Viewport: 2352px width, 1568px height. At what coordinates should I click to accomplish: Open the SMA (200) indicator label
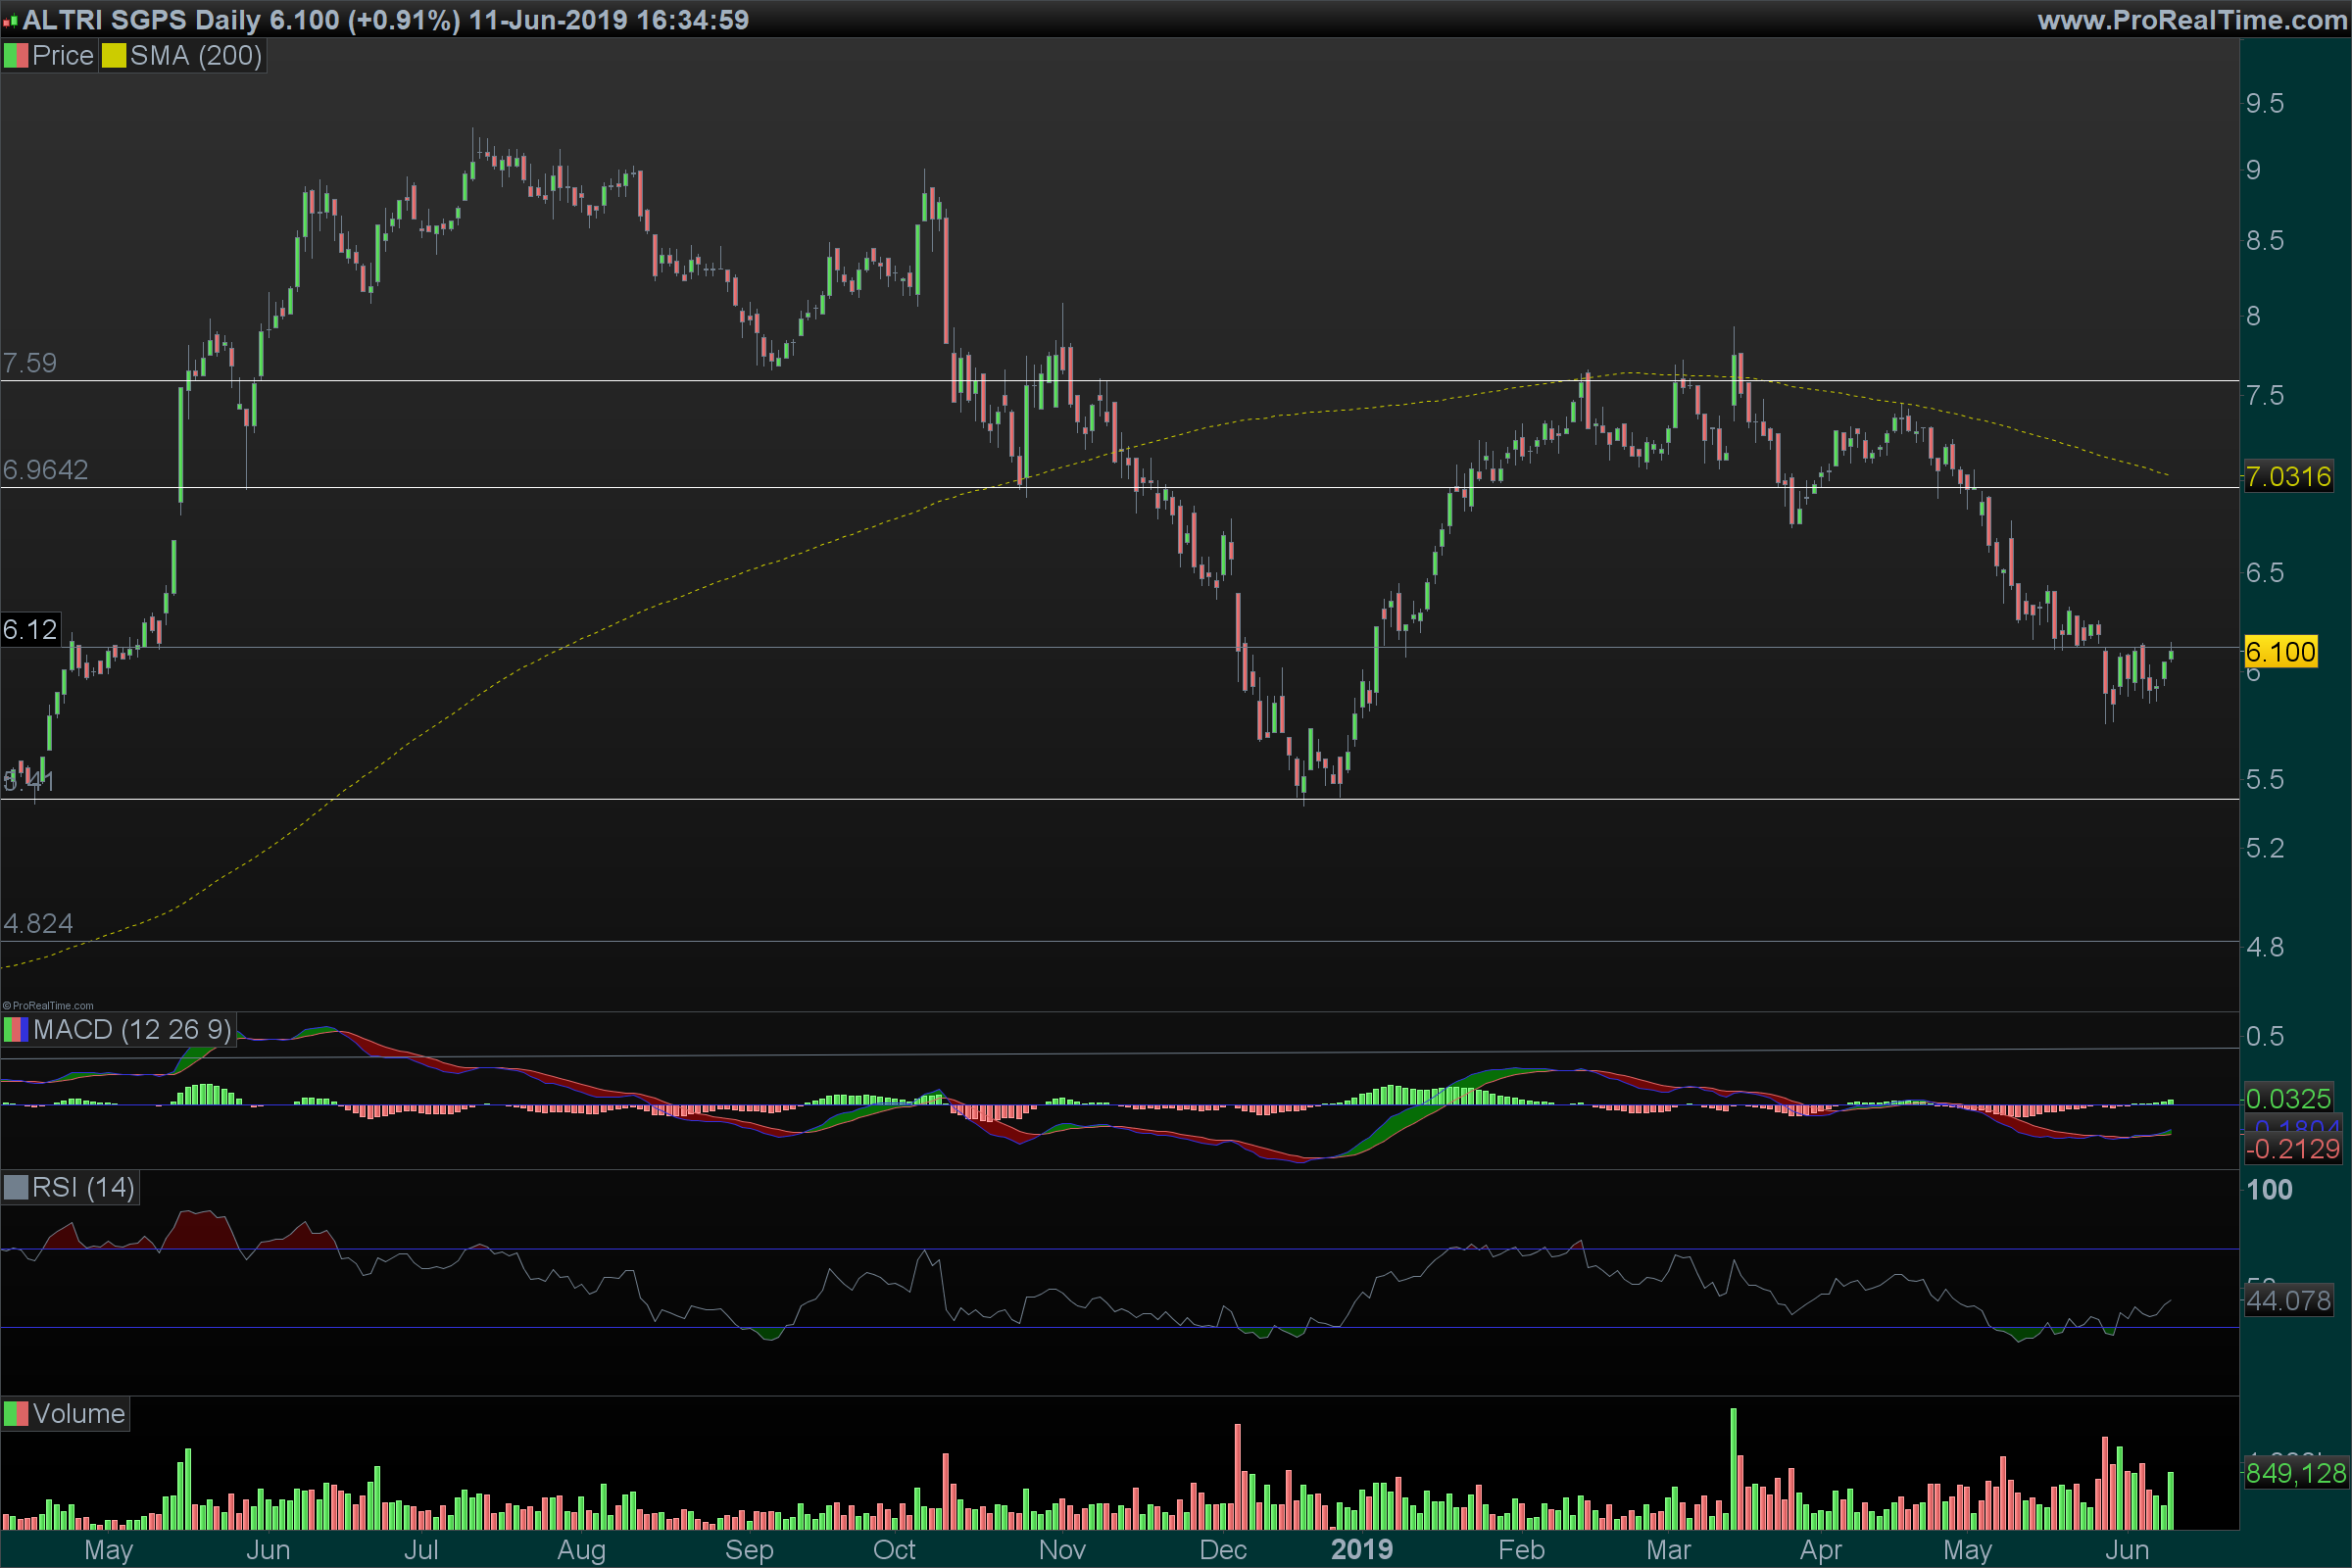[x=196, y=56]
